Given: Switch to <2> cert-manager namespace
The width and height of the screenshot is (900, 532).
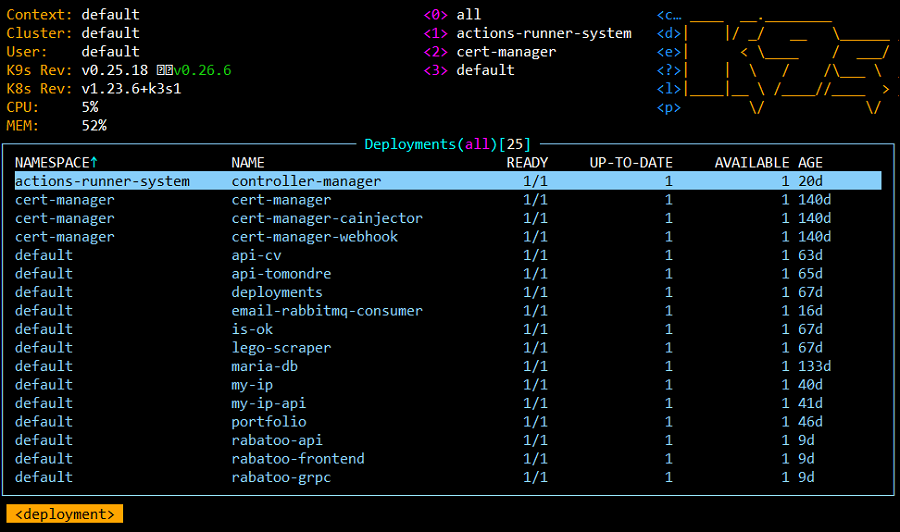Looking at the screenshot, I should [490, 52].
